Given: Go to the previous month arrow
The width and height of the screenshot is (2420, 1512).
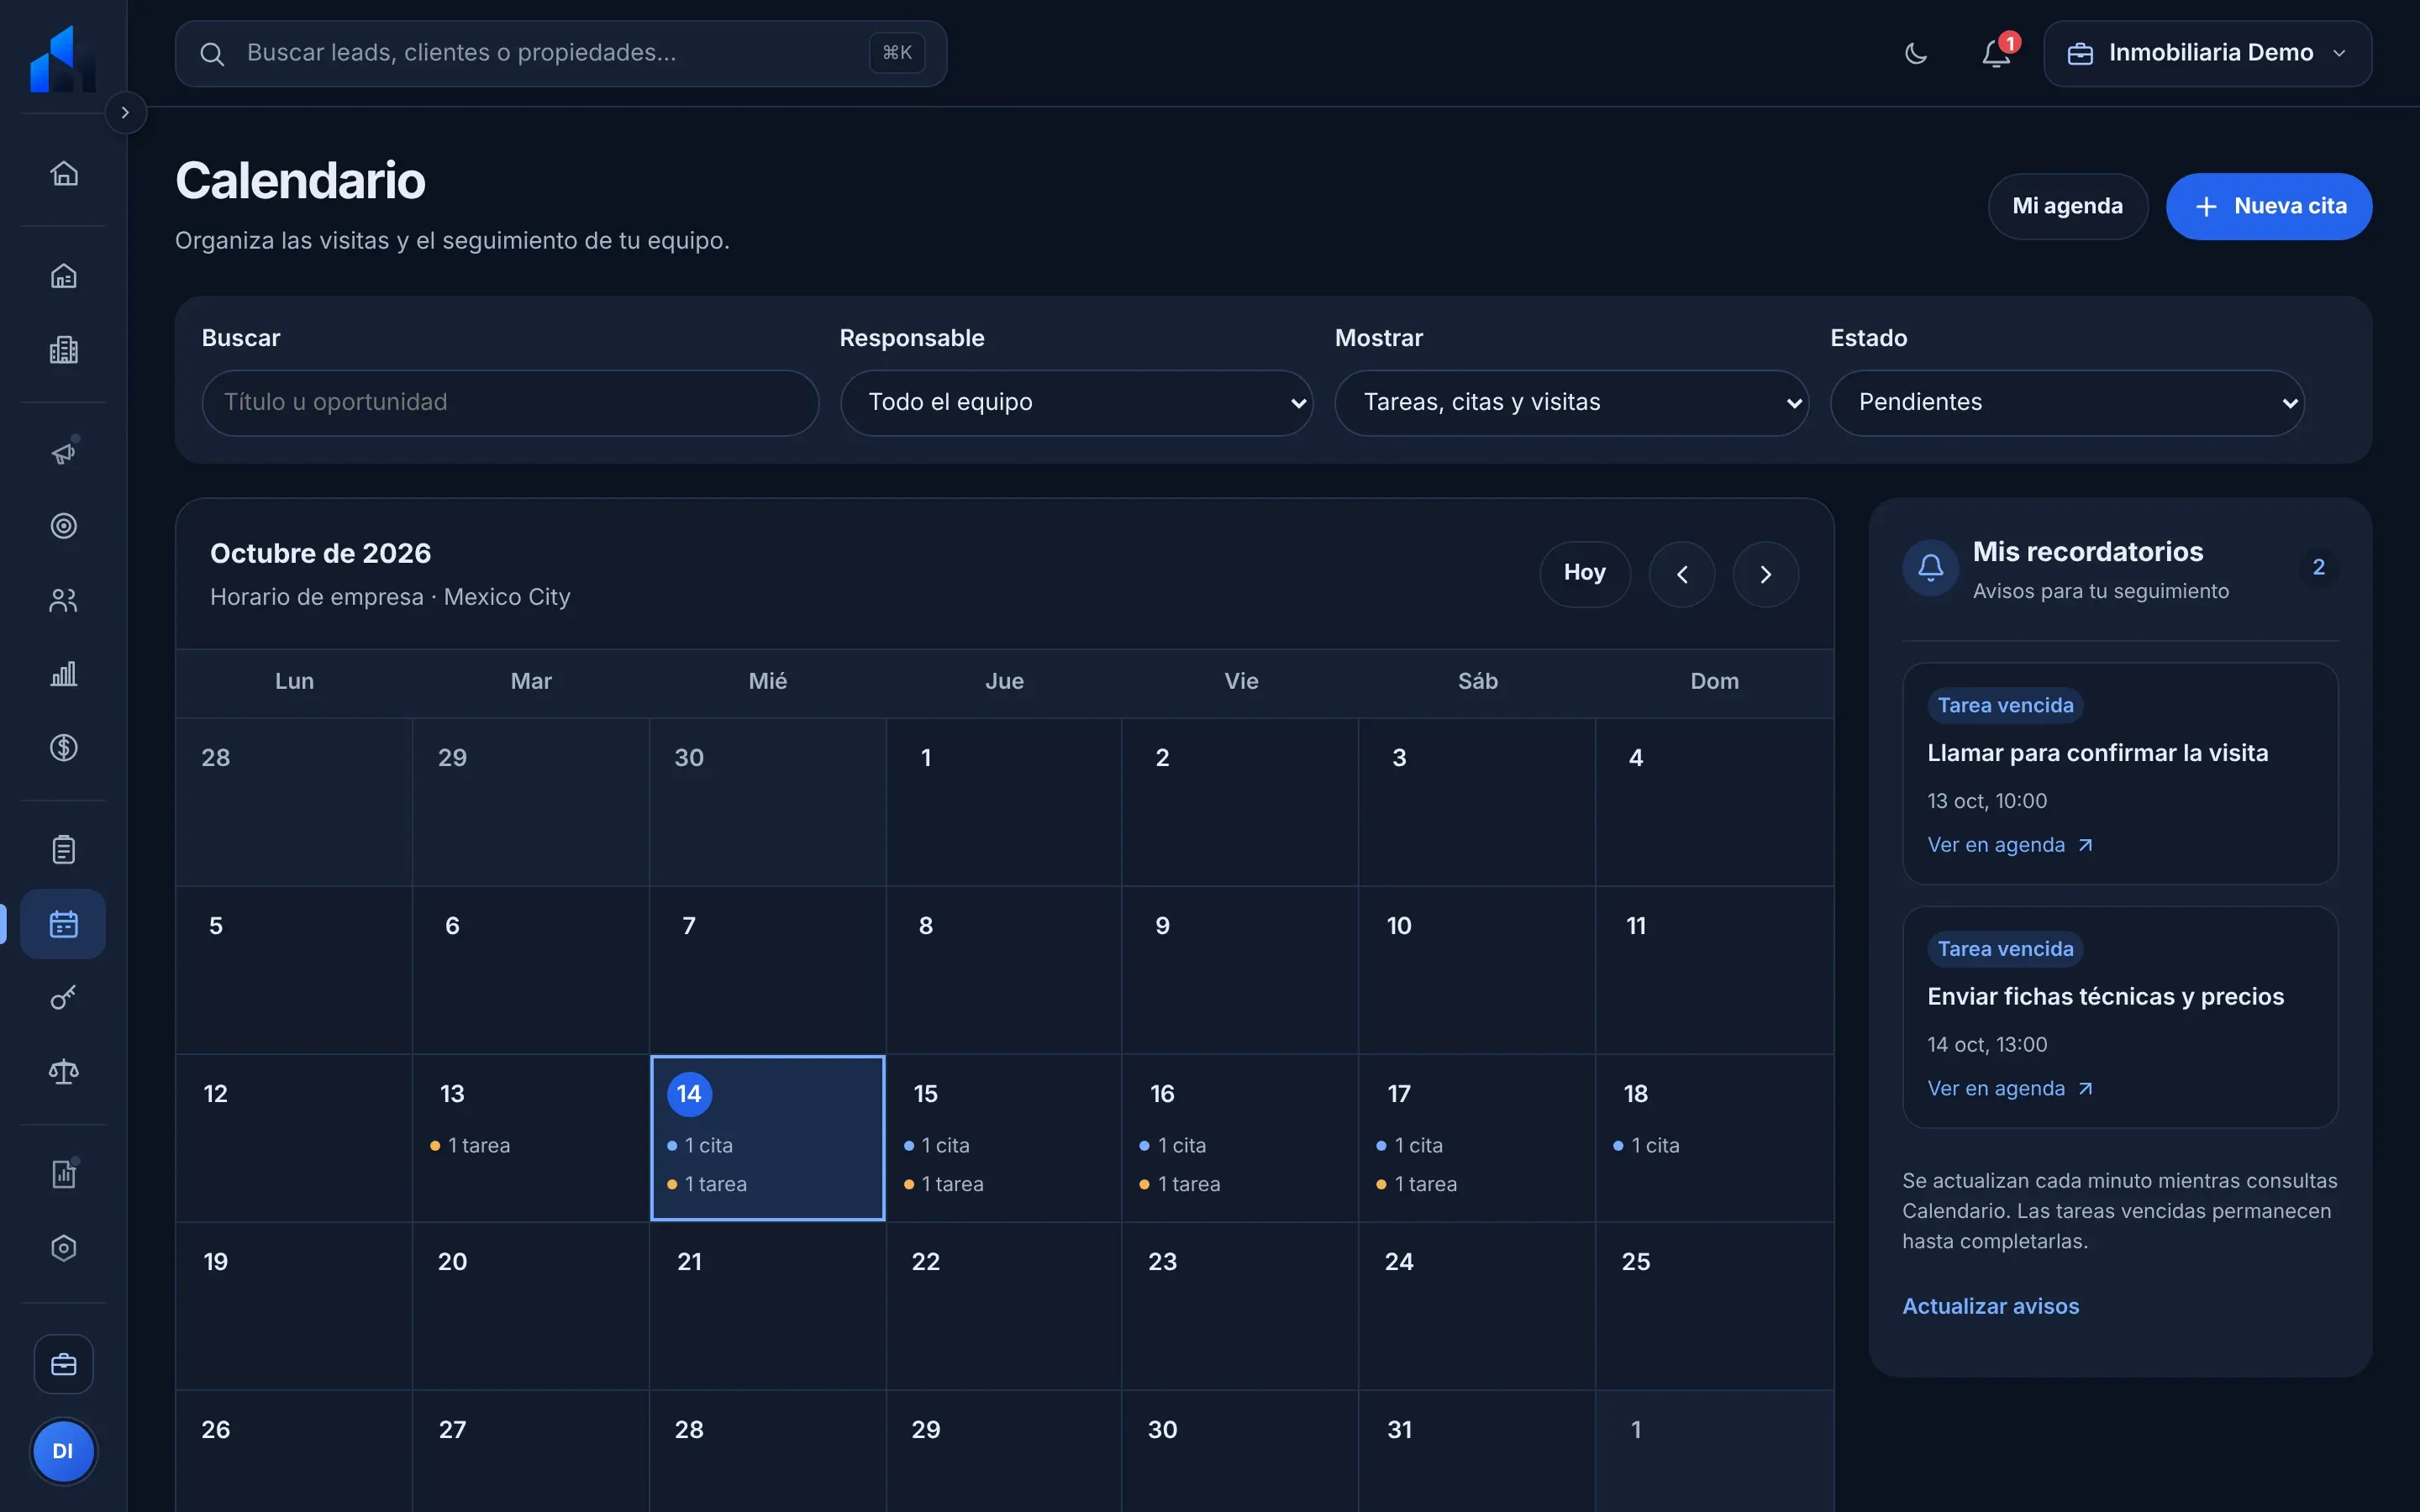Looking at the screenshot, I should (1682, 574).
